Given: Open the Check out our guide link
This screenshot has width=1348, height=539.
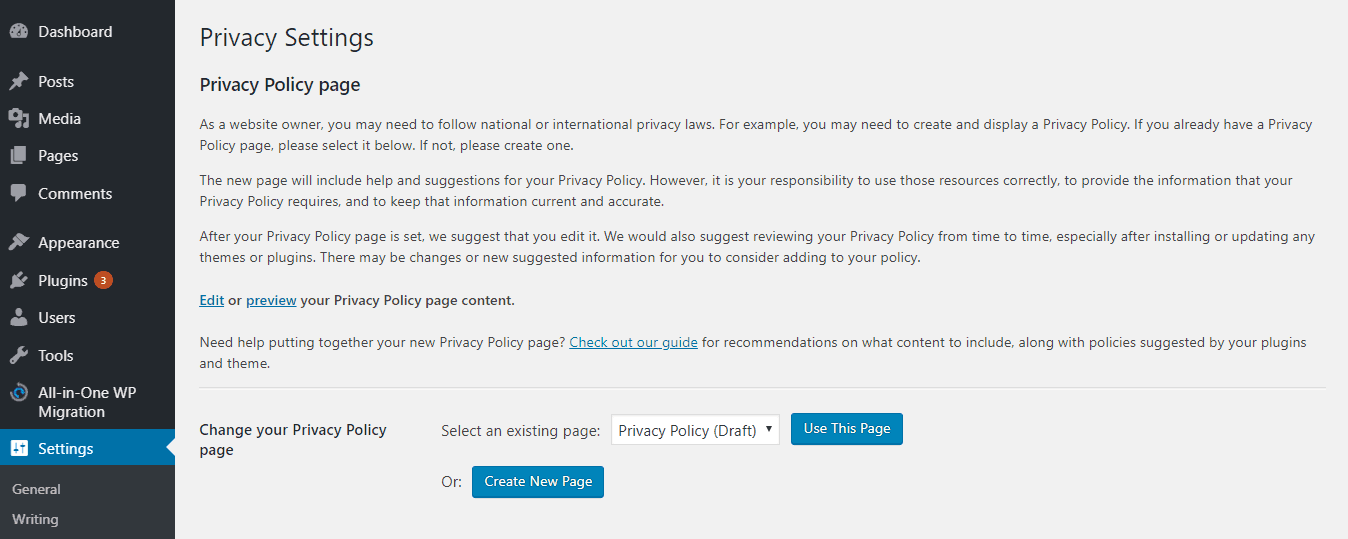Looking at the screenshot, I should pos(634,342).
